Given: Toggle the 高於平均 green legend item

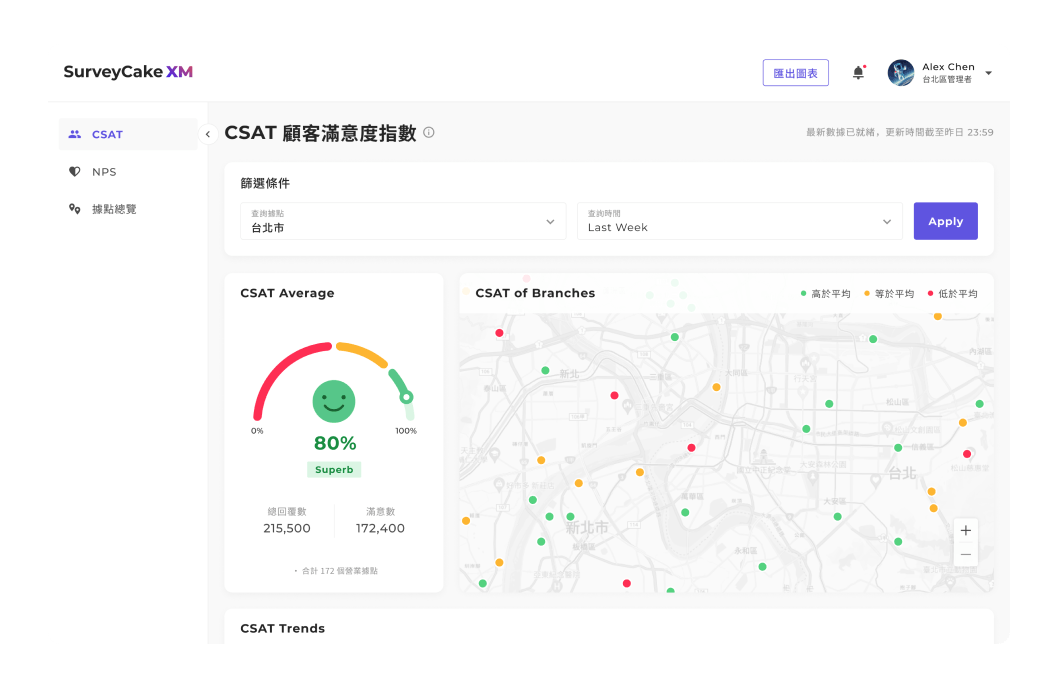Looking at the screenshot, I should click(x=826, y=294).
